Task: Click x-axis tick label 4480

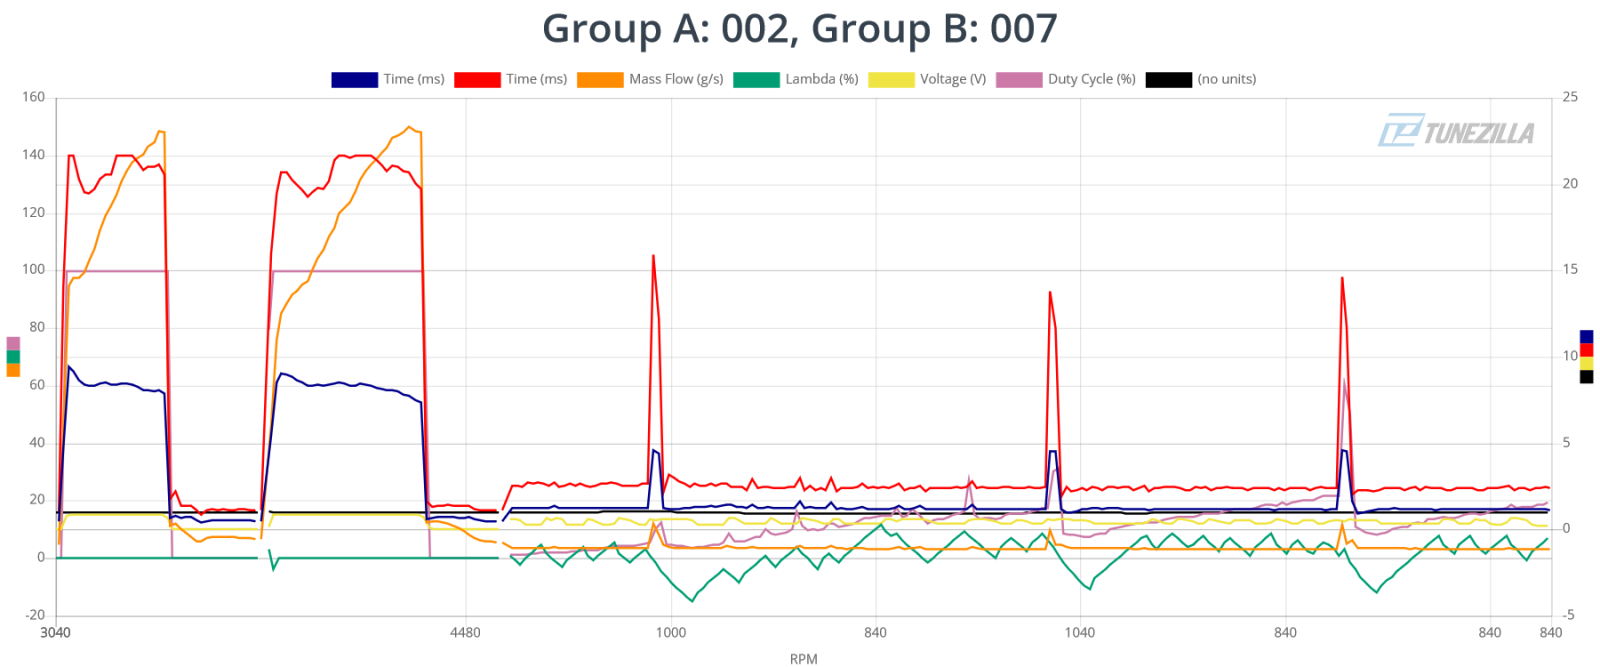Action: point(465,632)
